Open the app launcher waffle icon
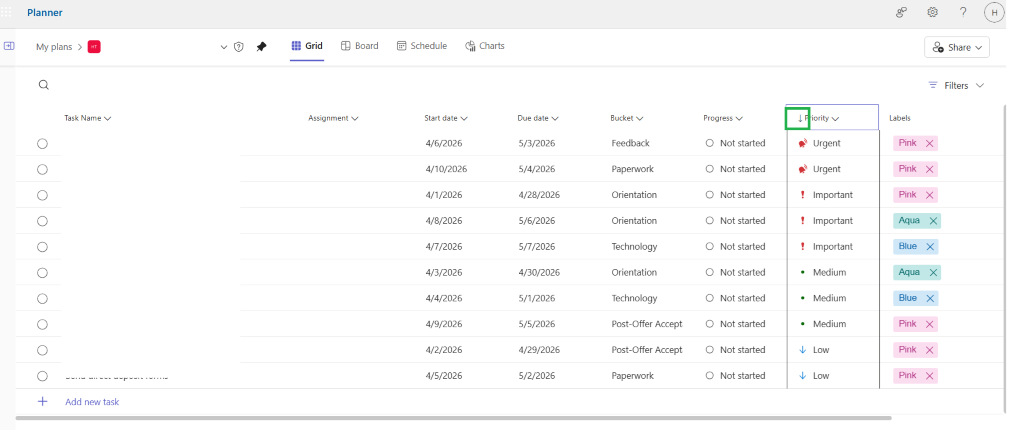 7,12
